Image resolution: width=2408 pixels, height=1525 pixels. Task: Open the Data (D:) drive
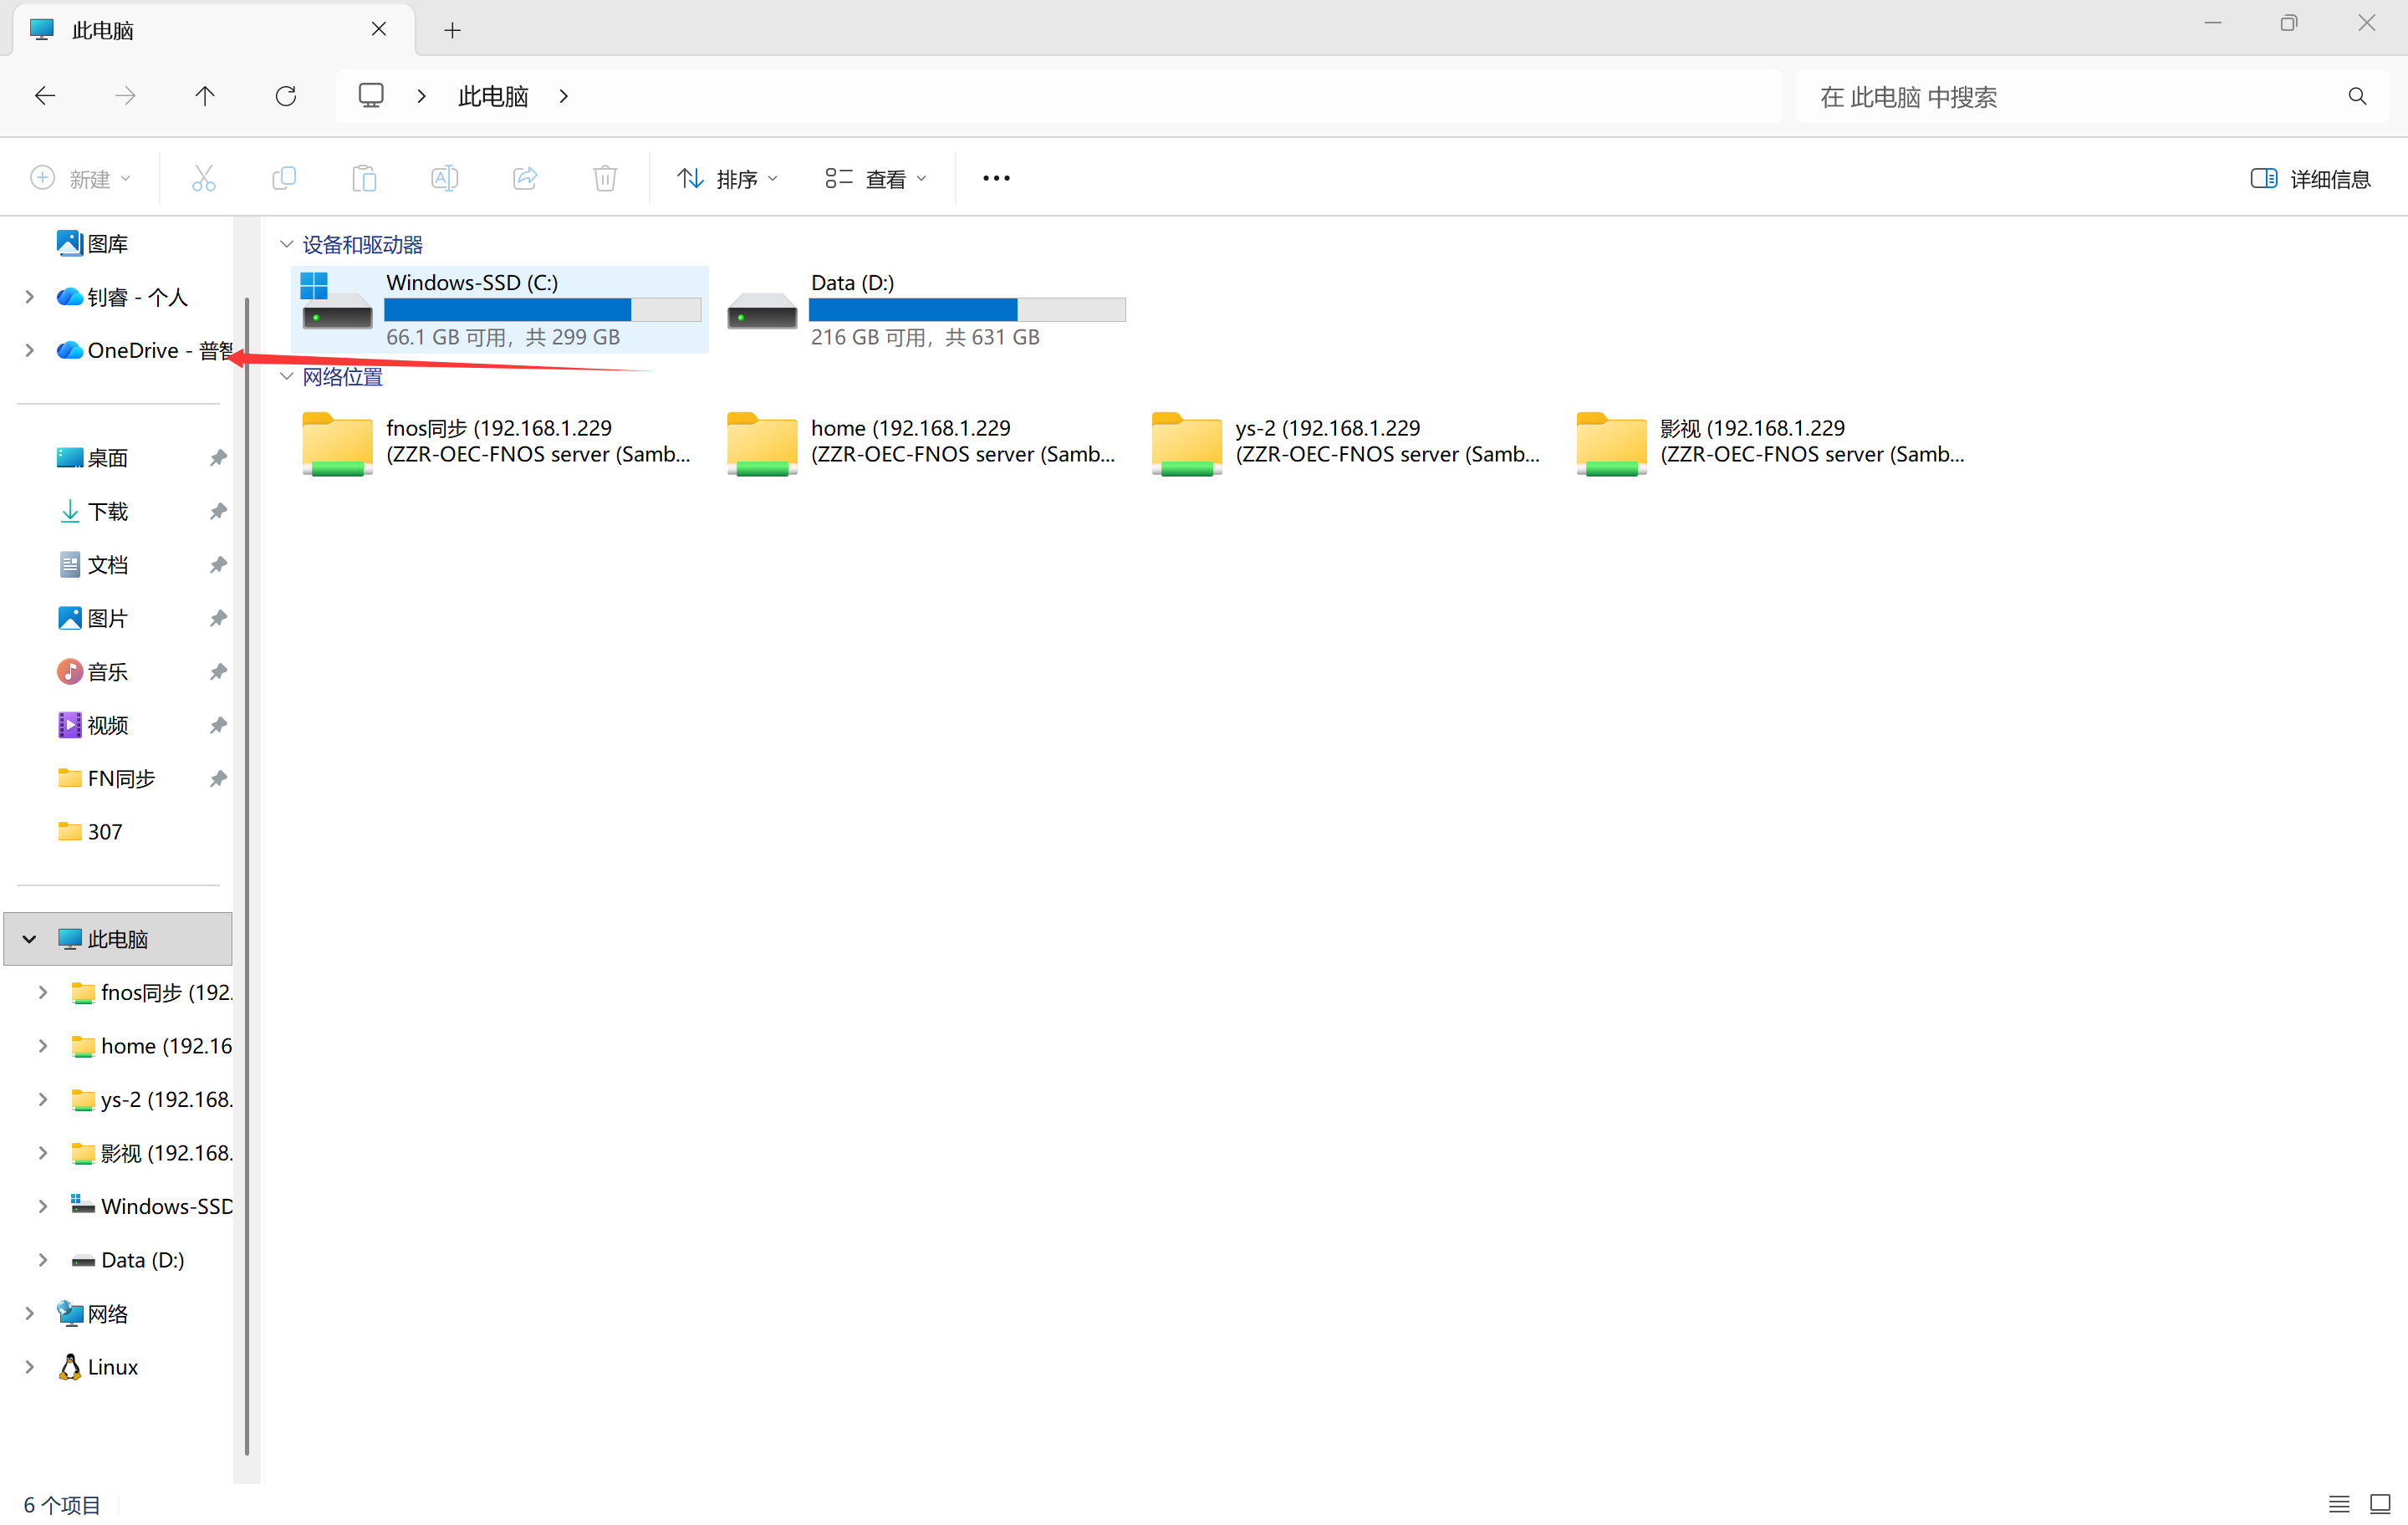pos(925,309)
